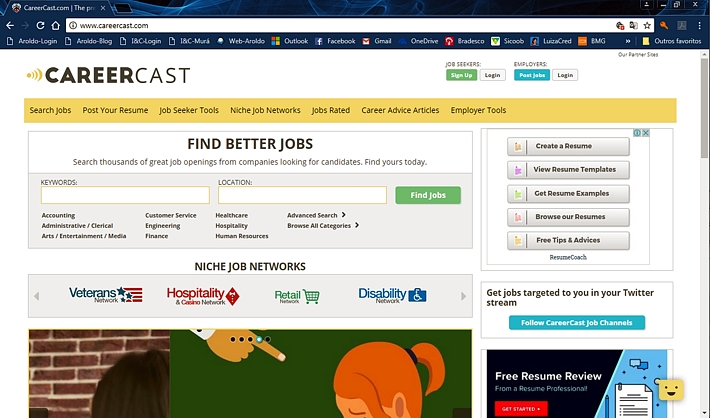Open the Disability Network logo

(x=392, y=295)
